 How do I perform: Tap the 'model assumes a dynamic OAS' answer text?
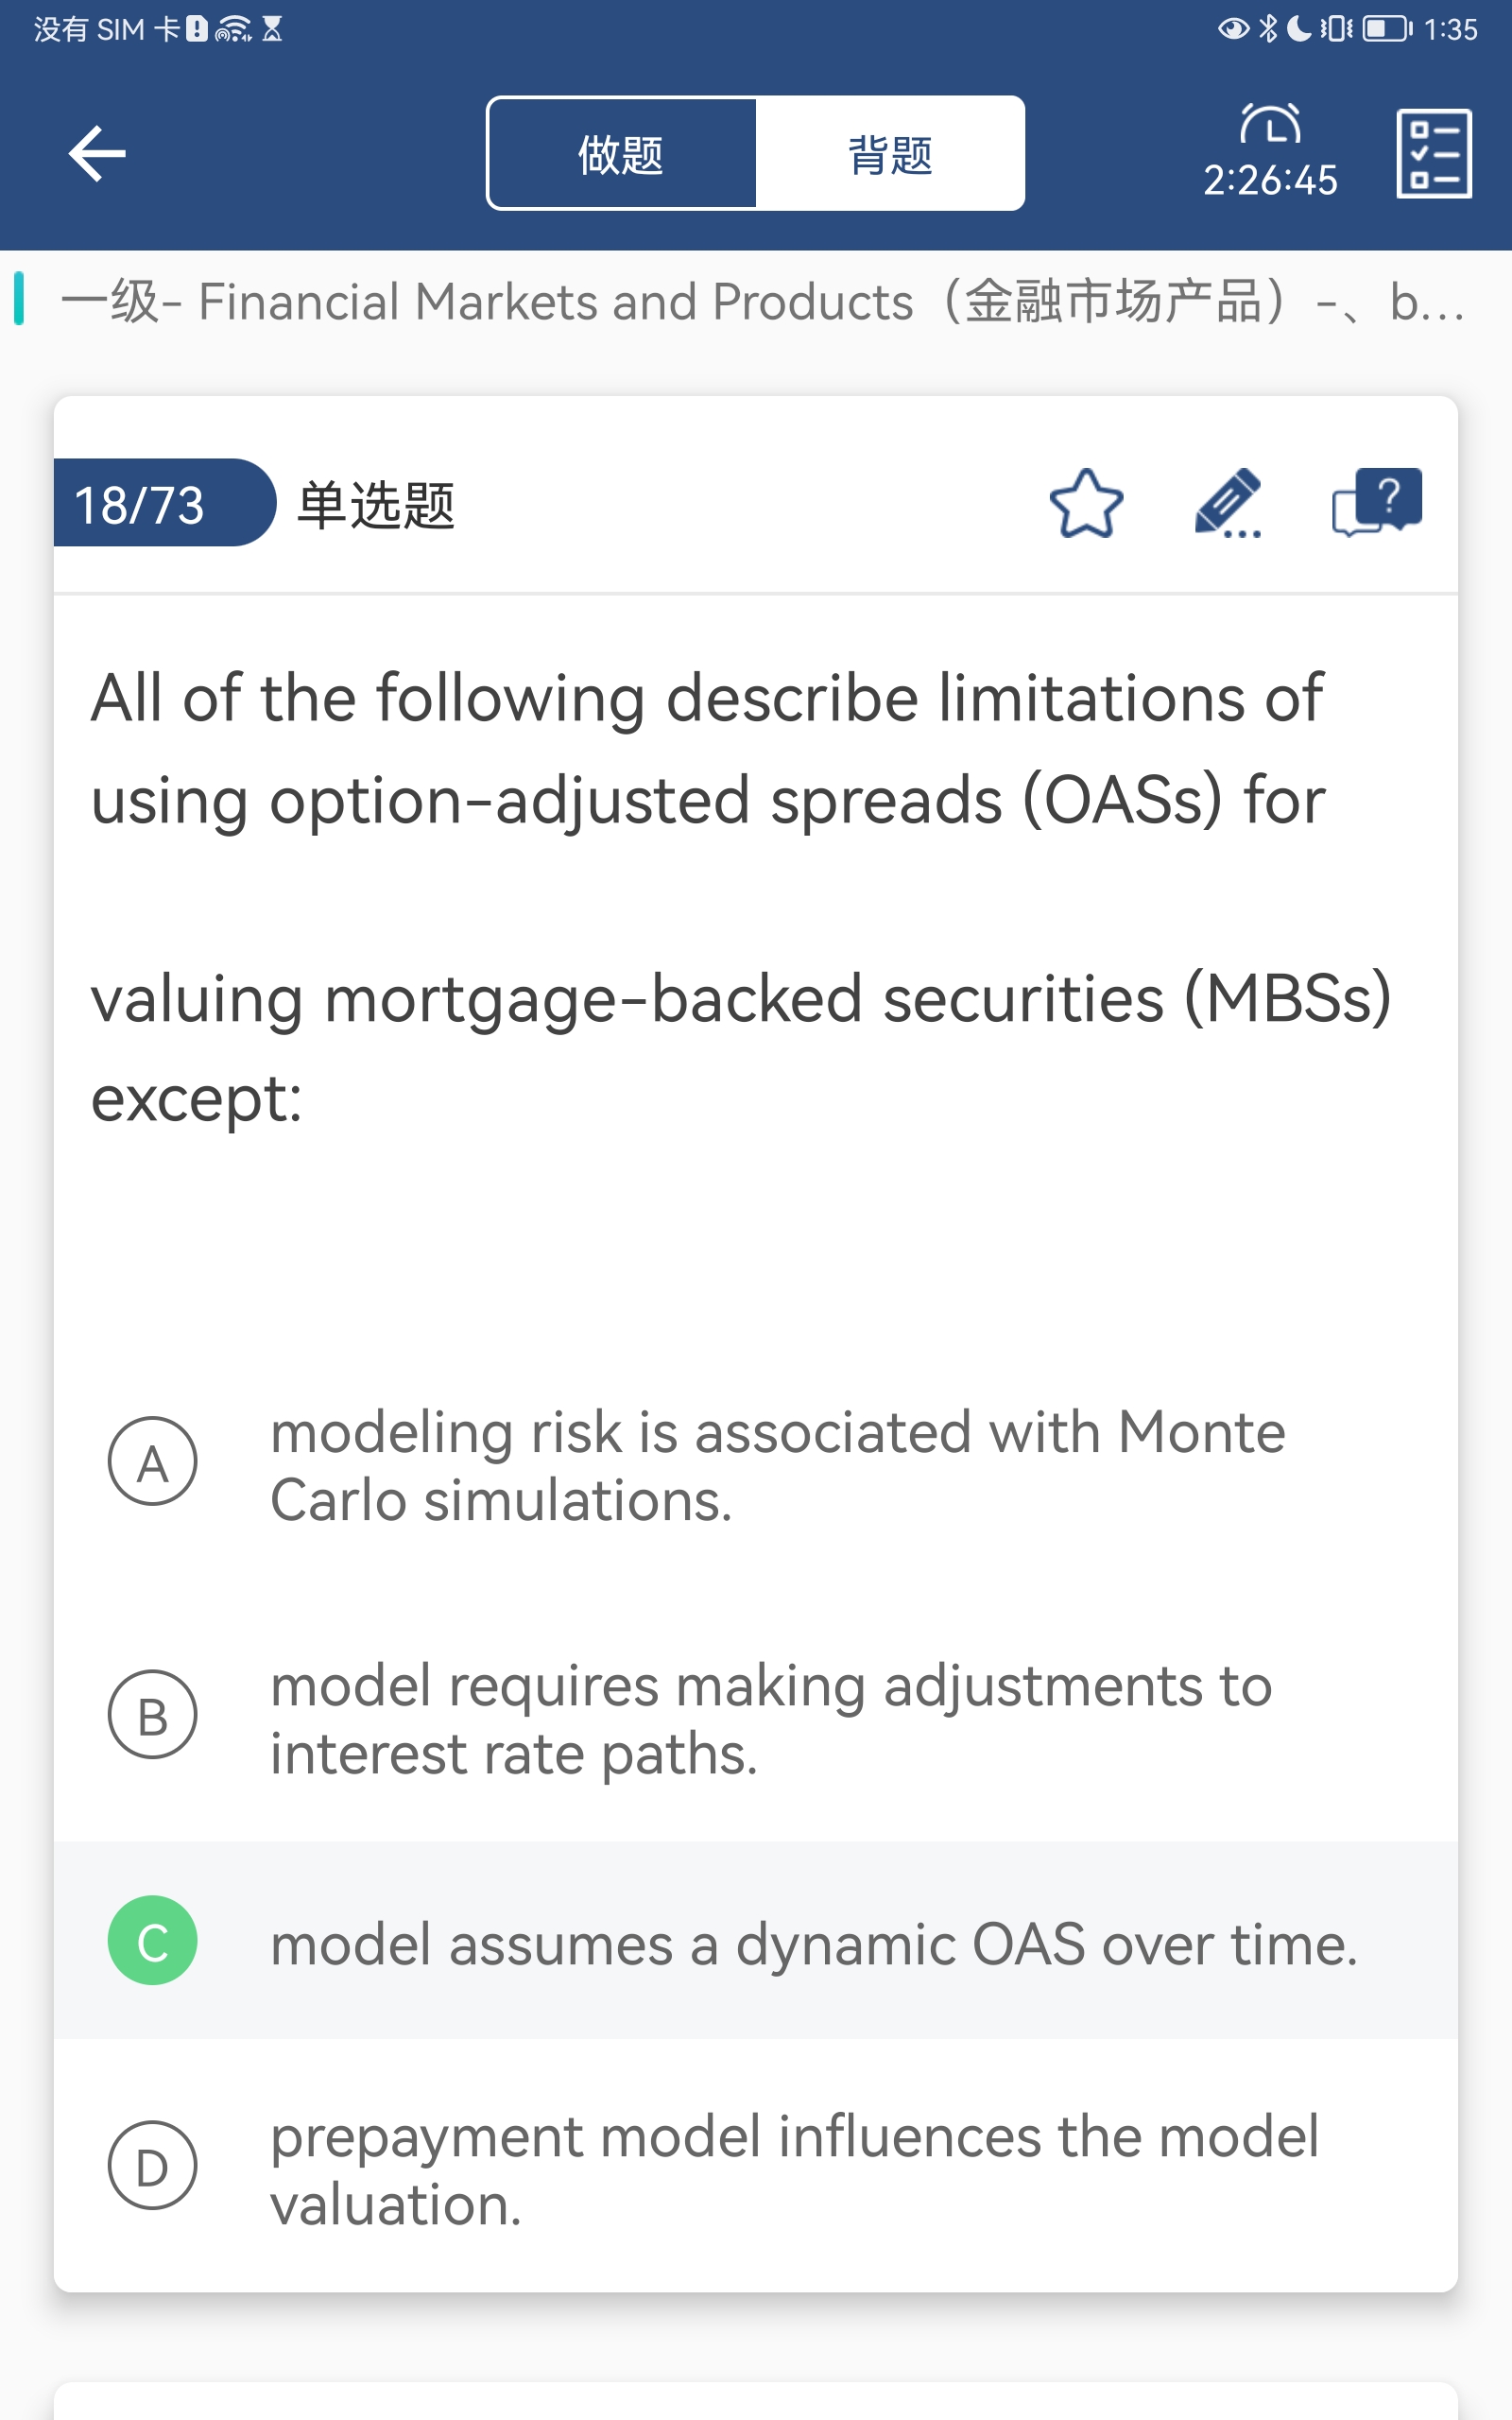(813, 1945)
